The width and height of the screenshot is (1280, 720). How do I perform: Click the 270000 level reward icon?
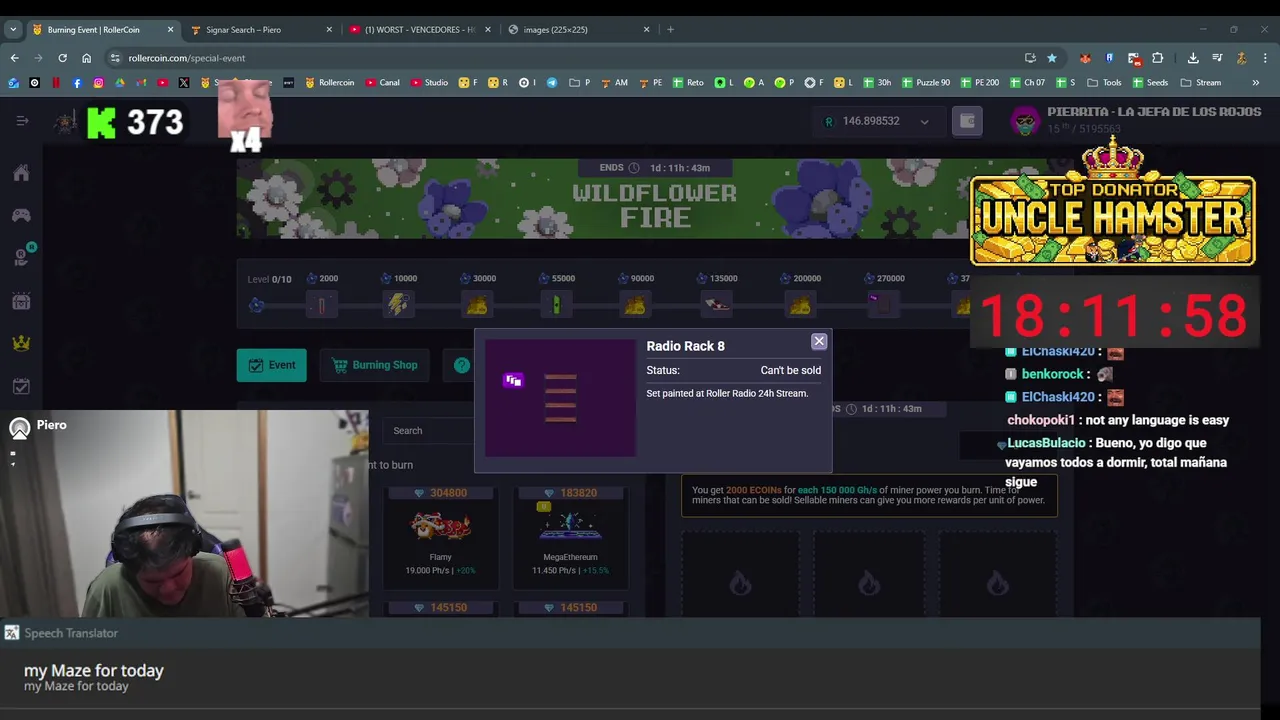click(x=883, y=303)
